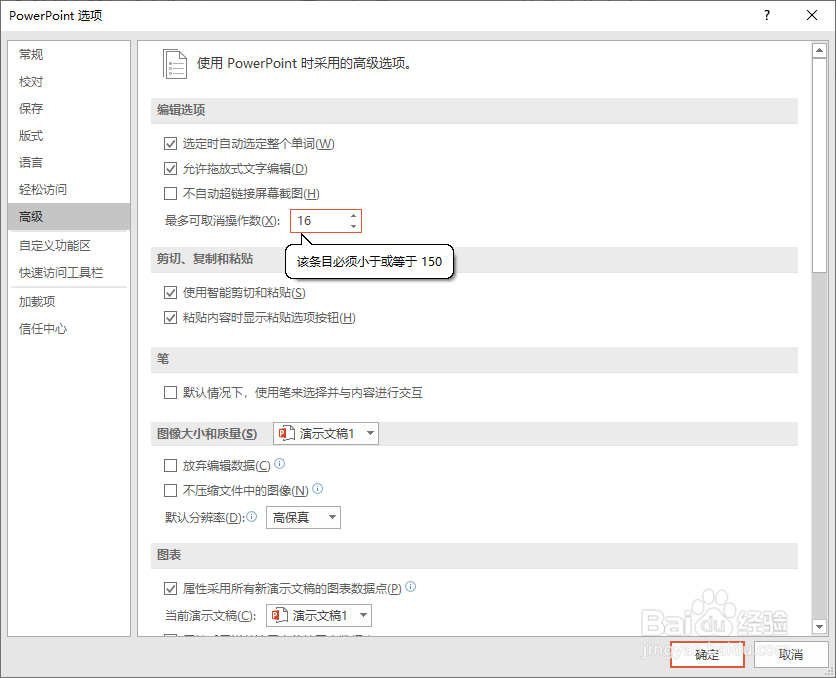The image size is (836, 678).
Task: Select 常规 category in sidebar
Action: point(69,54)
